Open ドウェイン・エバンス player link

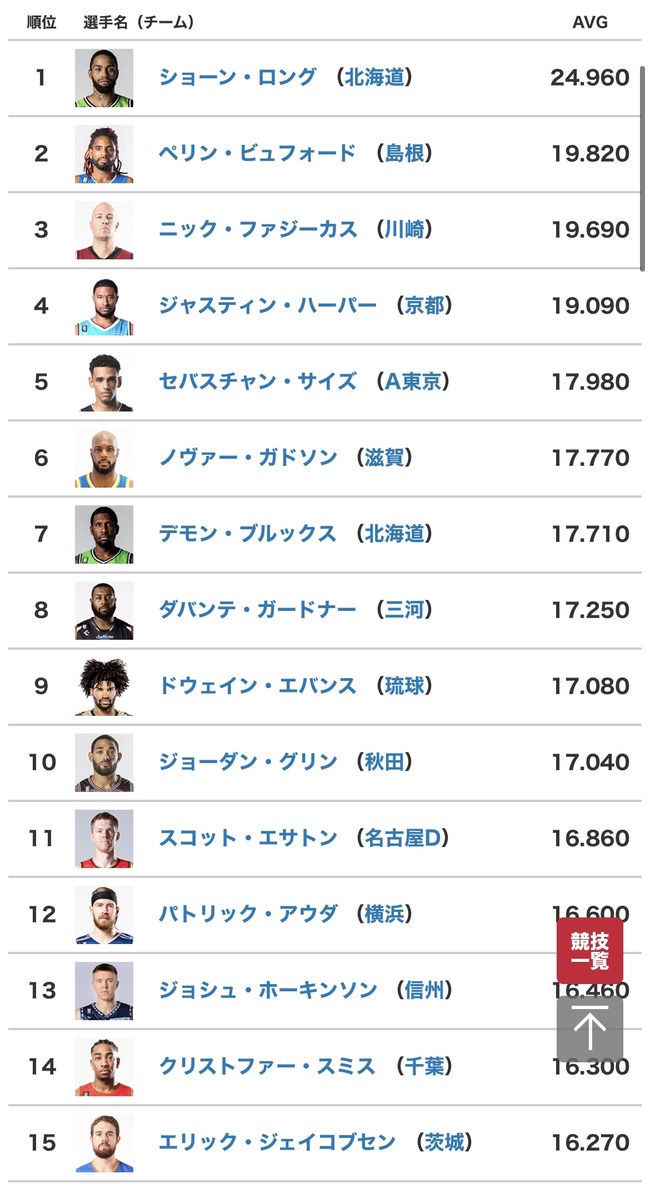coord(257,685)
